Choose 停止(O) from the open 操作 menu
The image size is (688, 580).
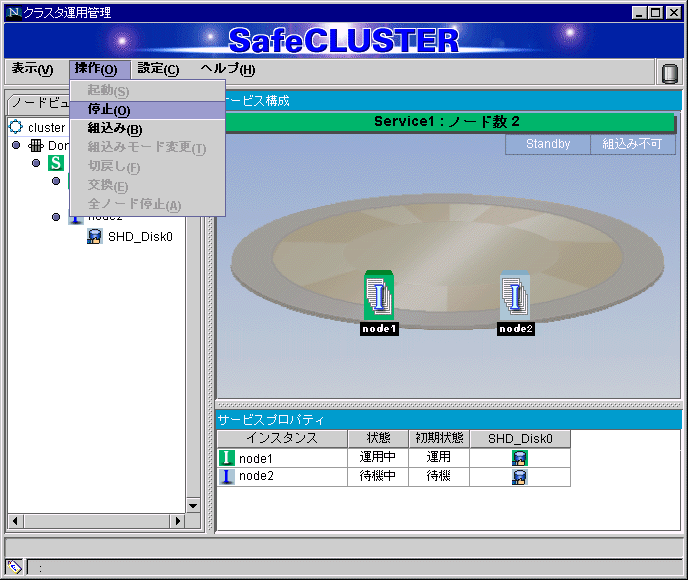[x=109, y=110]
